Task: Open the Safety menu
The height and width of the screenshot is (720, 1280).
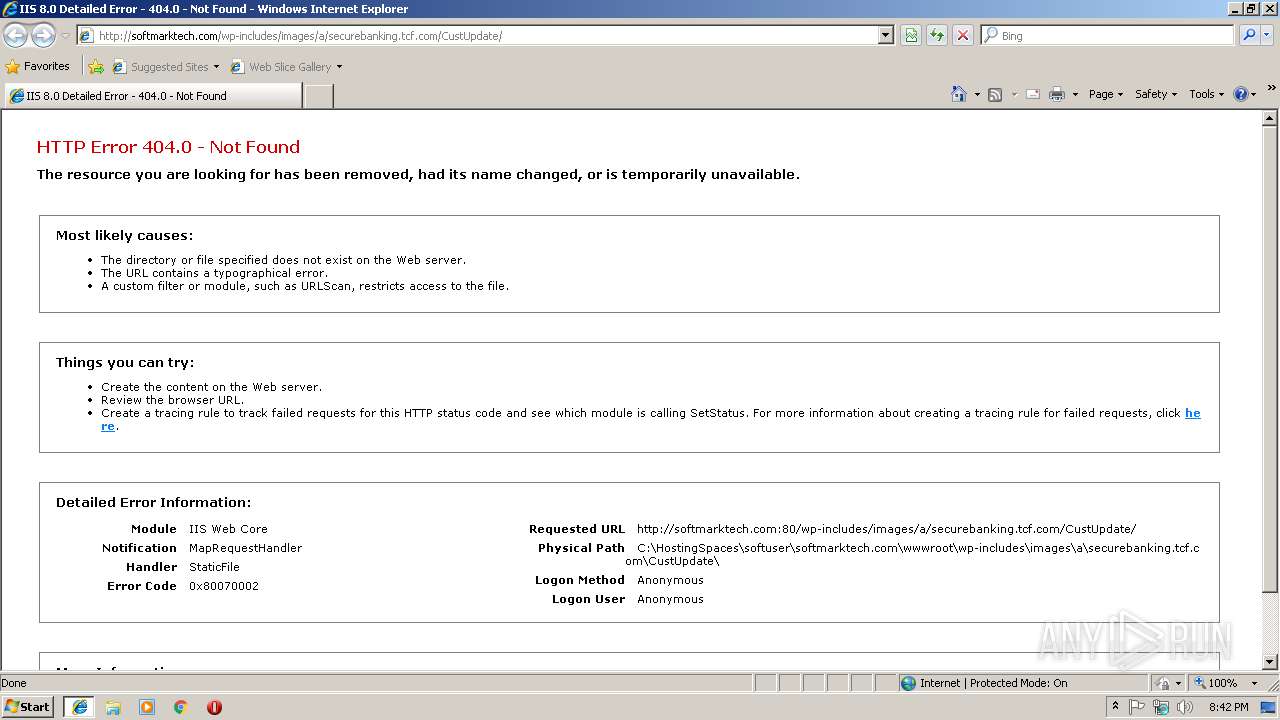Action: click(x=1155, y=94)
